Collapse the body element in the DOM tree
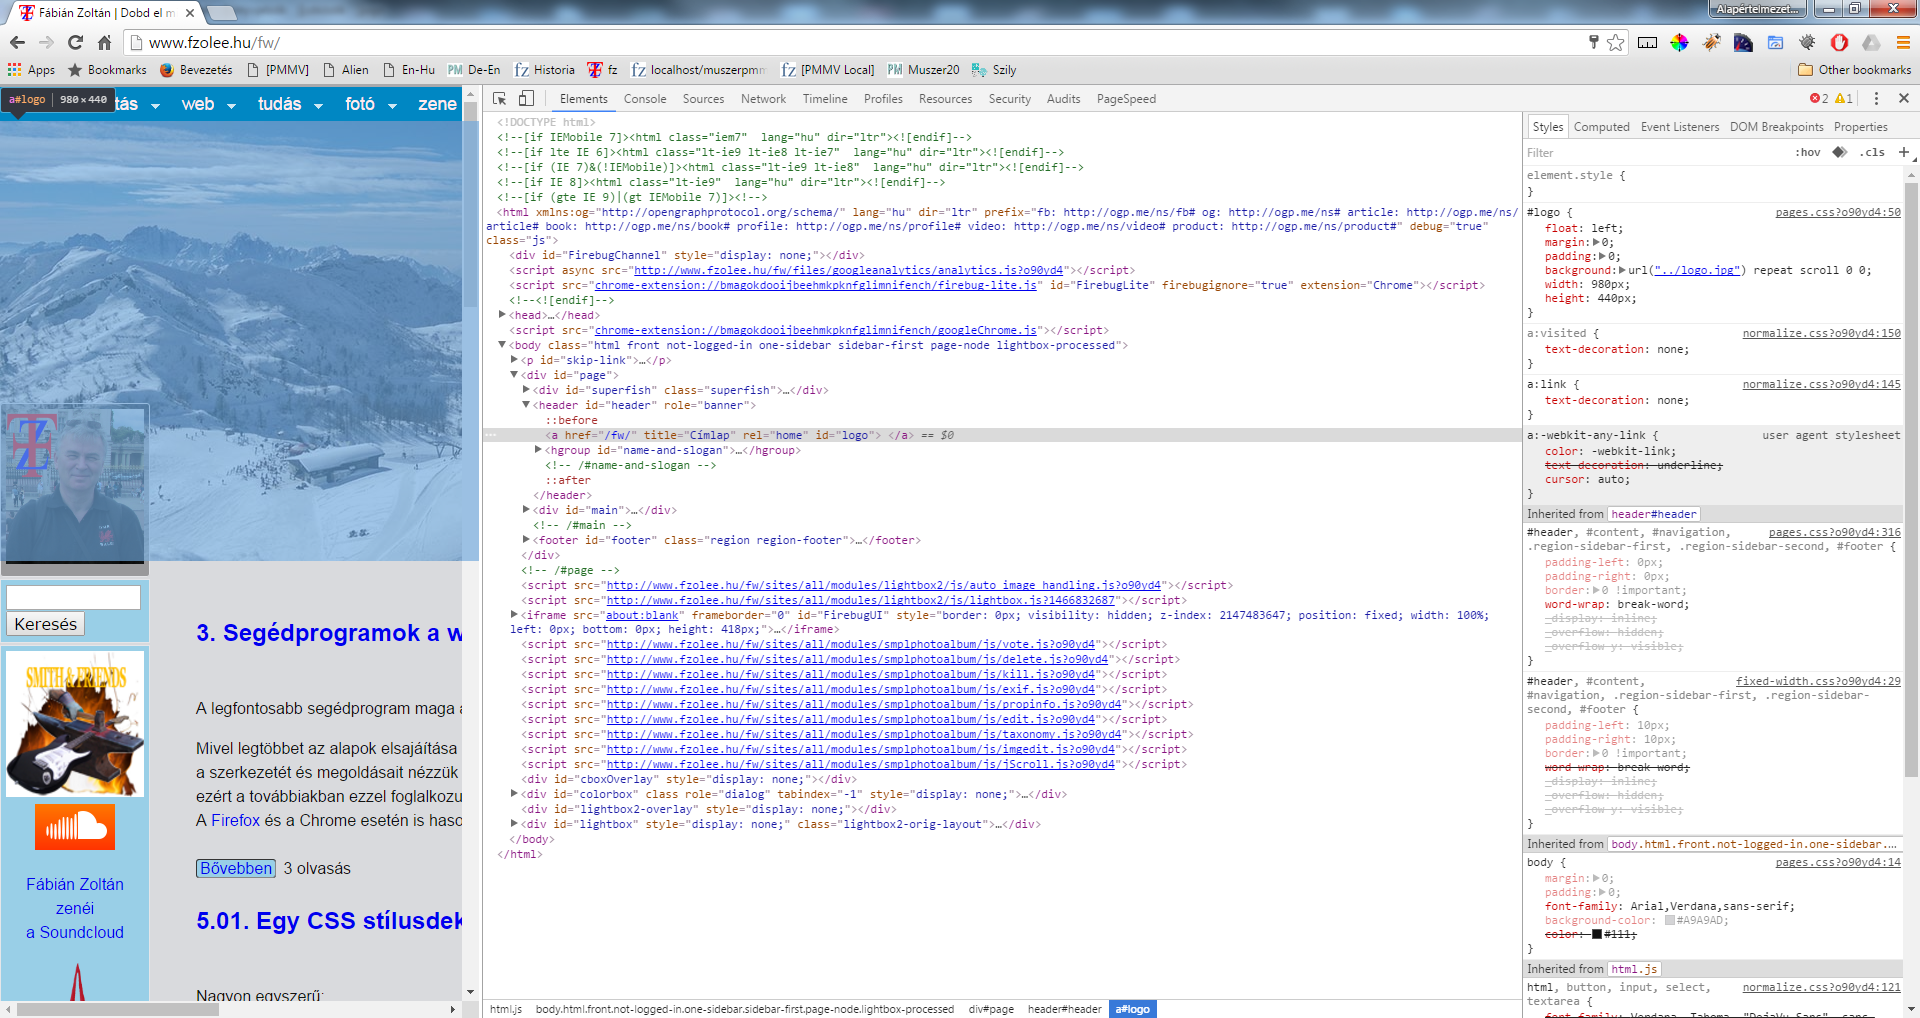The image size is (1920, 1018). (x=502, y=345)
